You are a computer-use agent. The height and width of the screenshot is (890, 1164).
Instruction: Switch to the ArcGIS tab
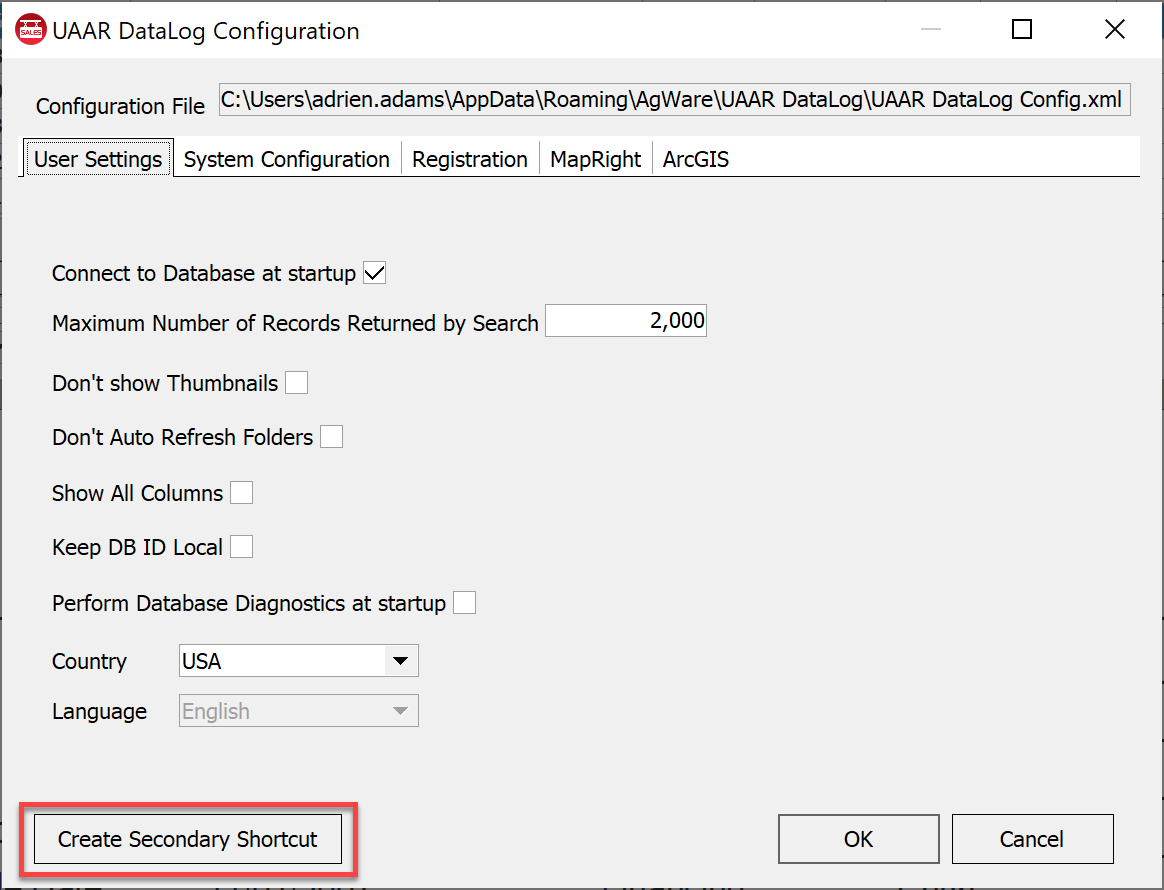pos(696,159)
